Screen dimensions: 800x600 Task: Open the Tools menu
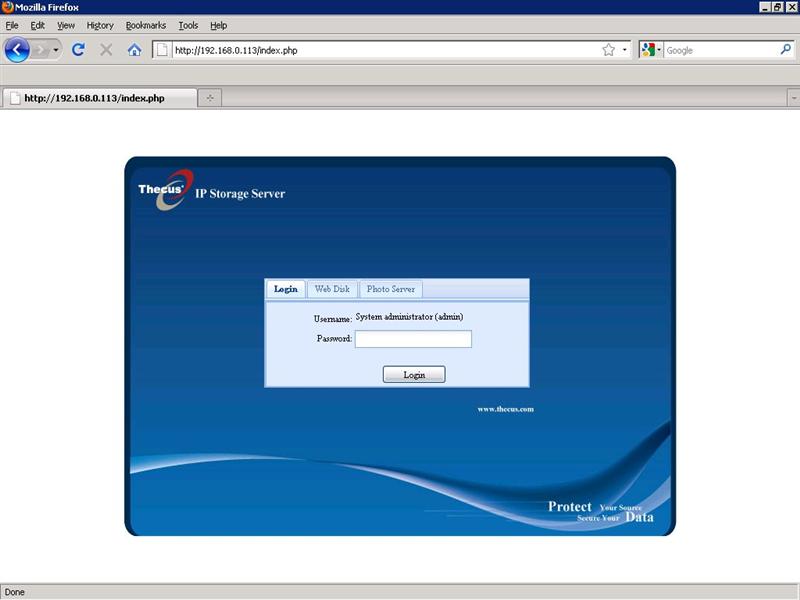click(x=188, y=25)
